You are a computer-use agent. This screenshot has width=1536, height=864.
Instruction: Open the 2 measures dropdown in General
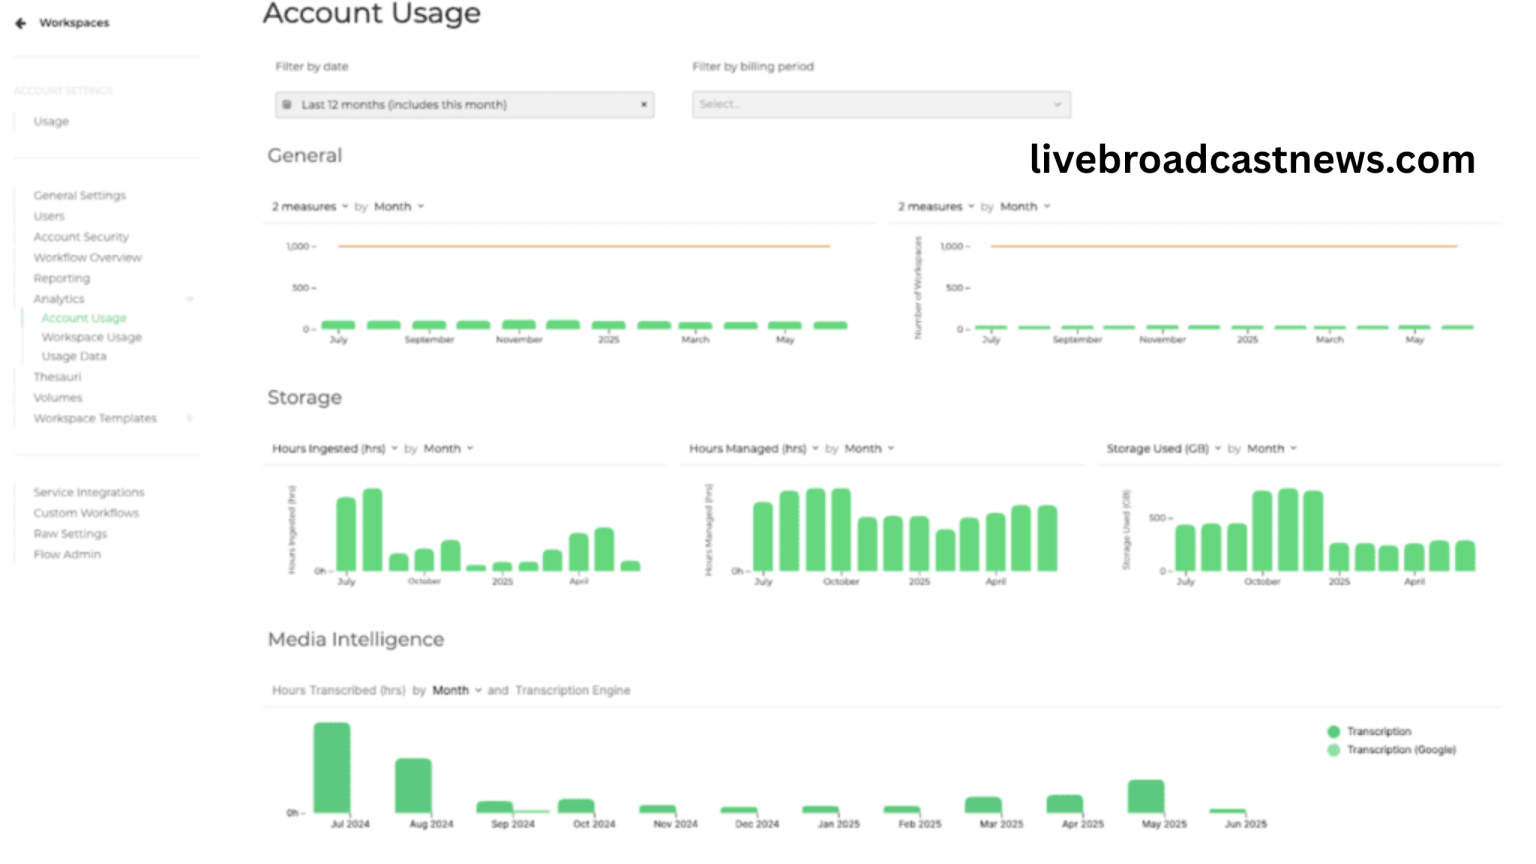310,206
